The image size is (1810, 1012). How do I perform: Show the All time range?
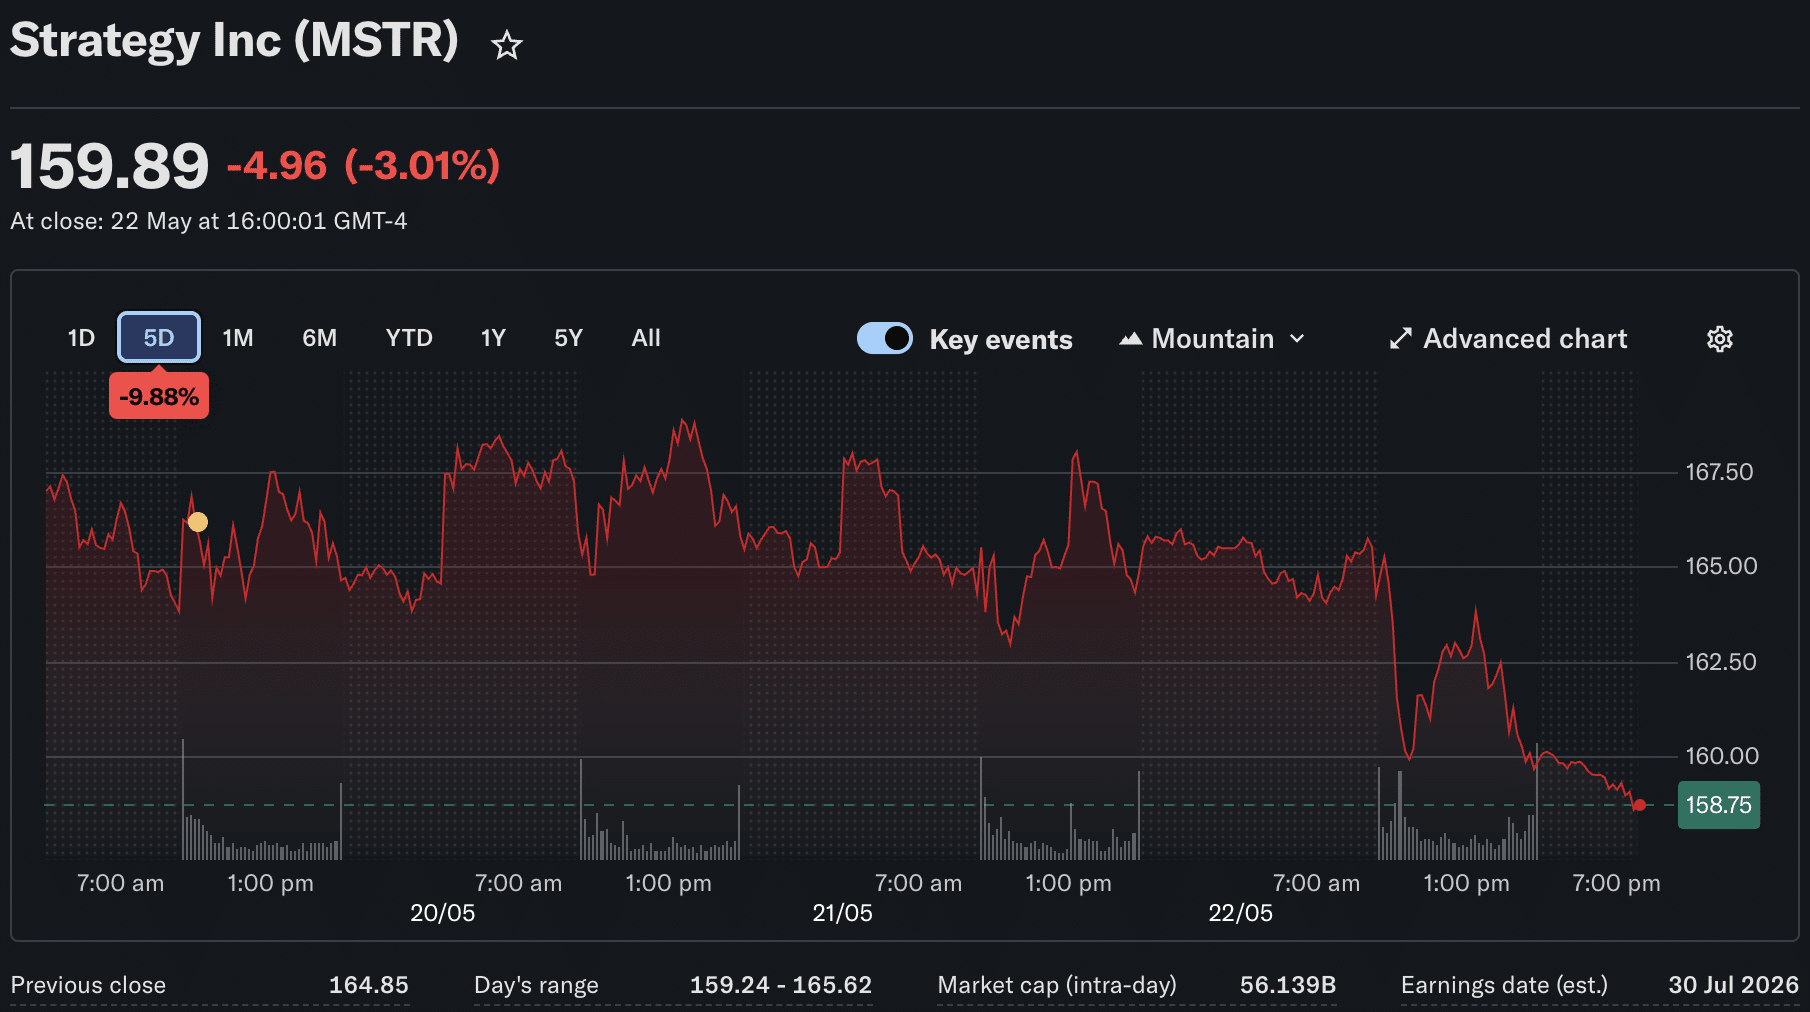(646, 338)
